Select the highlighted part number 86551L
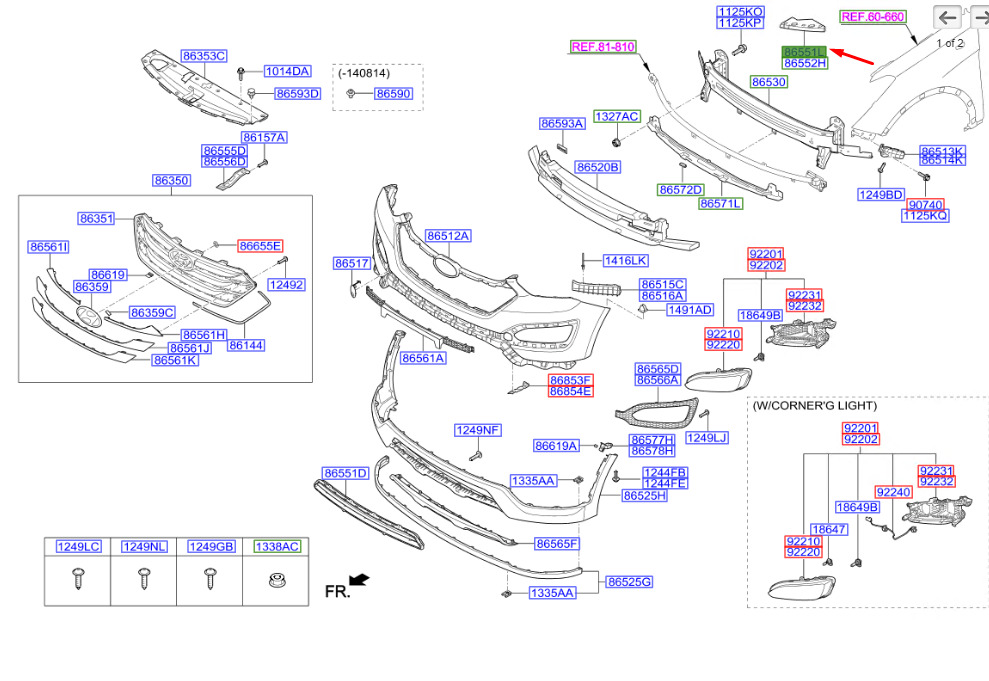 804,50
